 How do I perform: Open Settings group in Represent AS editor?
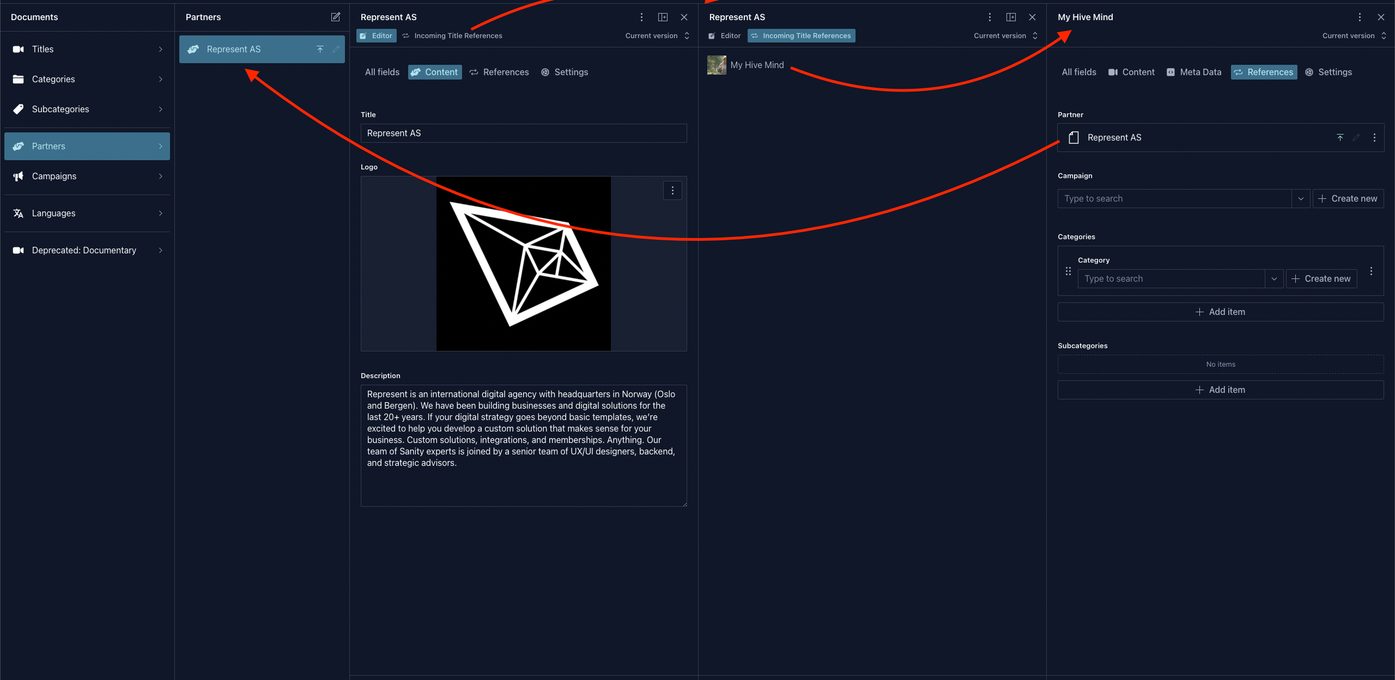564,72
